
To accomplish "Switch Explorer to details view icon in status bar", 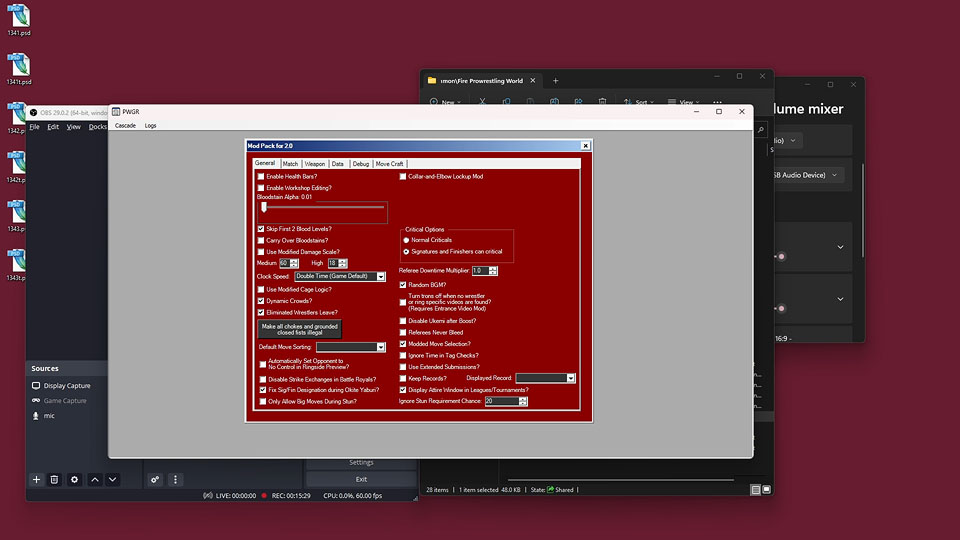I will (x=756, y=490).
